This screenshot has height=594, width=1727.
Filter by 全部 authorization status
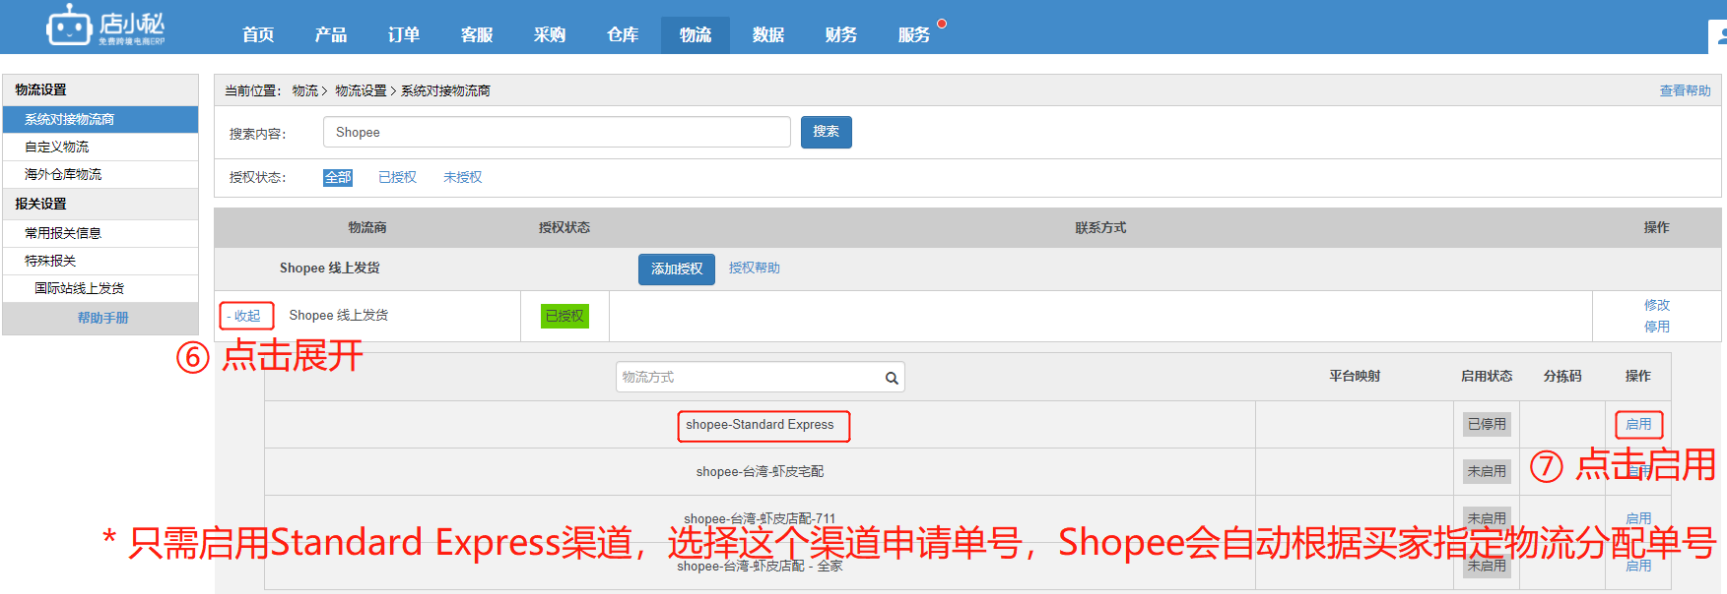tap(338, 177)
